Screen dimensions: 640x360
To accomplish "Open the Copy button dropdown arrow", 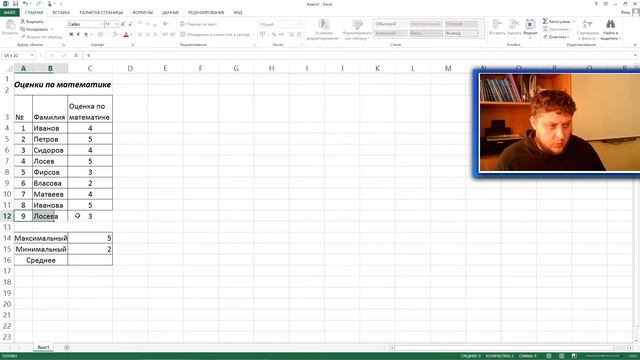I will point(52,29).
